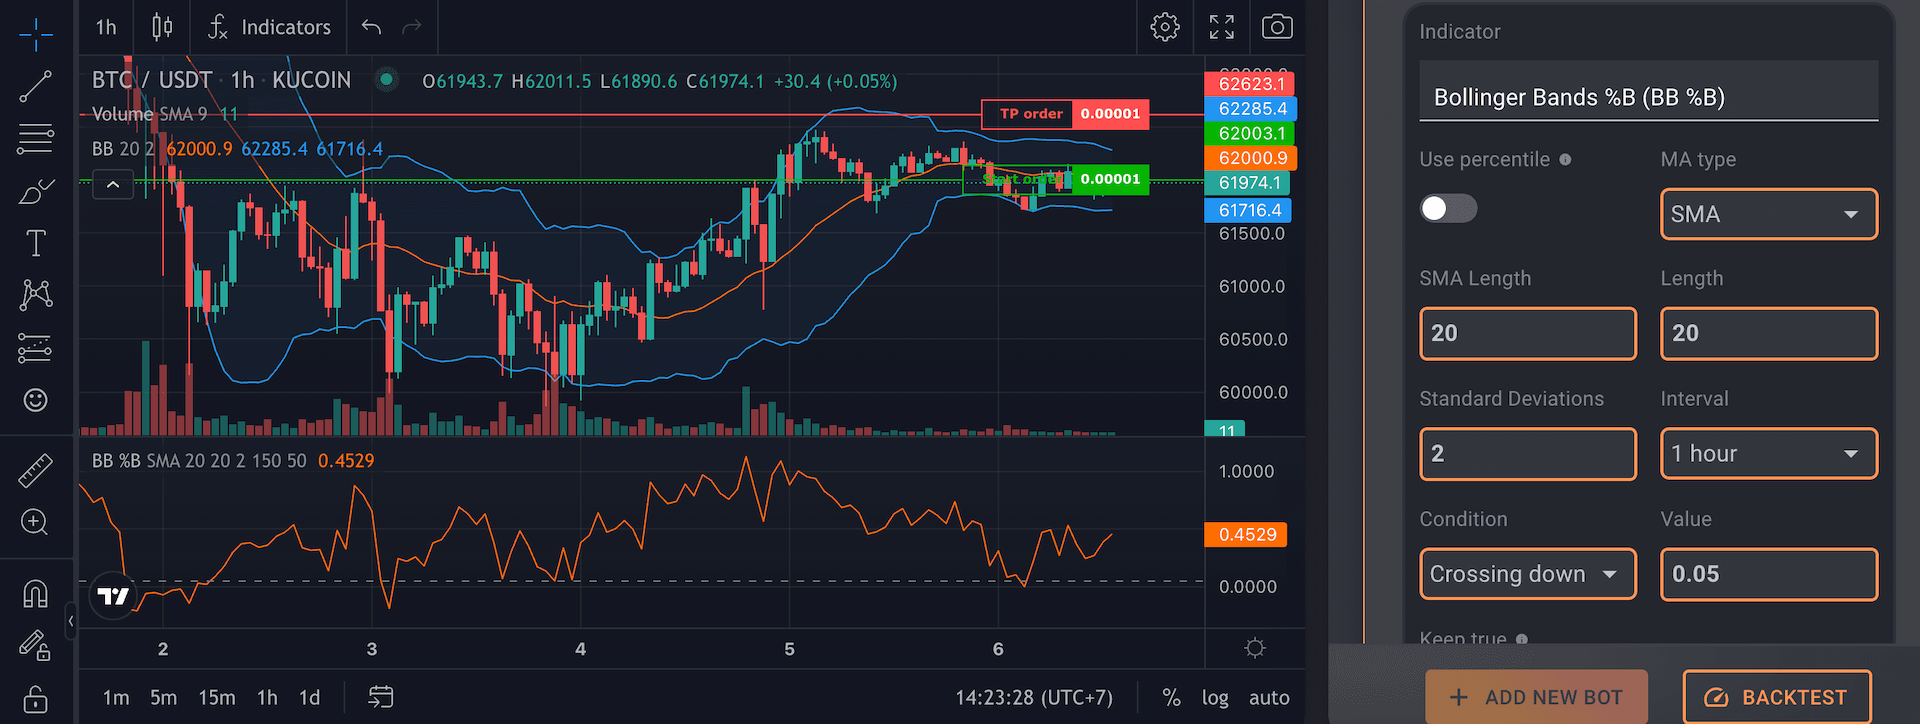
Task: Open the MA type SMA dropdown
Action: pyautogui.click(x=1768, y=214)
